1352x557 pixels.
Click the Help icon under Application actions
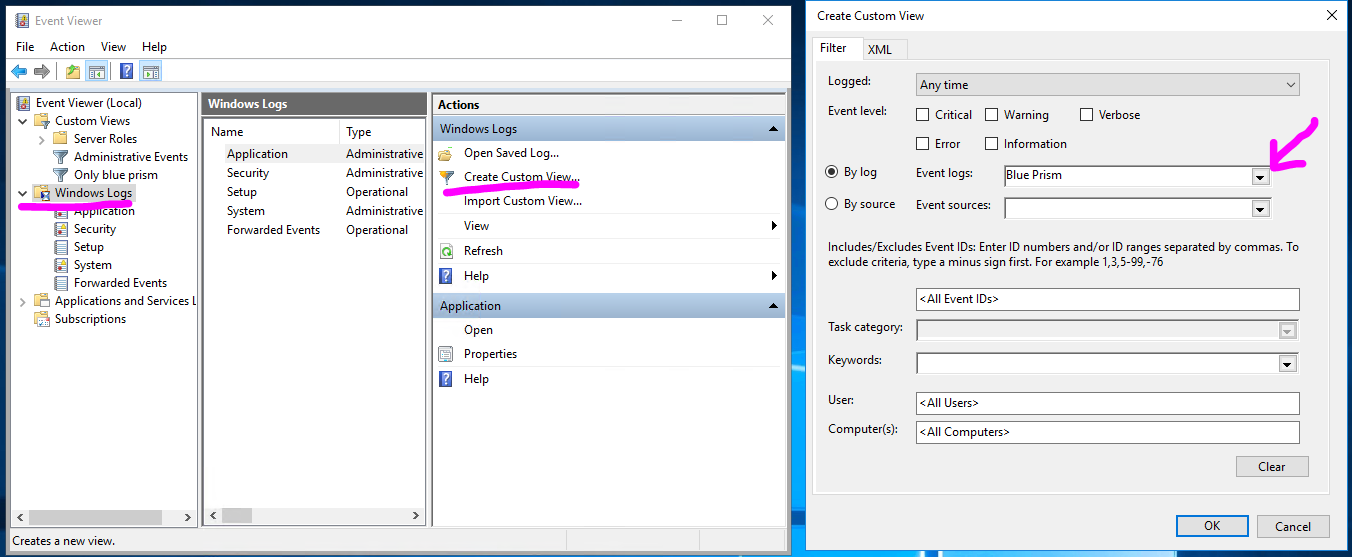tap(447, 379)
